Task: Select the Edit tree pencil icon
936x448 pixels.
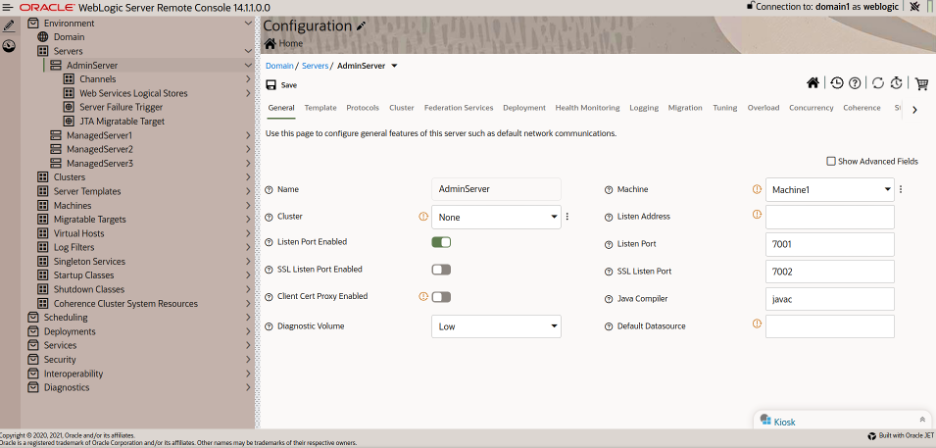Action: click(9, 26)
